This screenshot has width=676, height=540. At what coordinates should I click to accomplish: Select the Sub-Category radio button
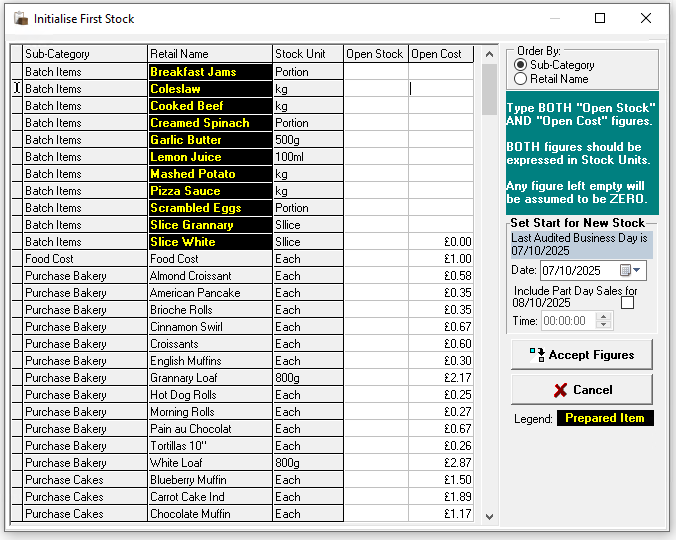coord(520,65)
